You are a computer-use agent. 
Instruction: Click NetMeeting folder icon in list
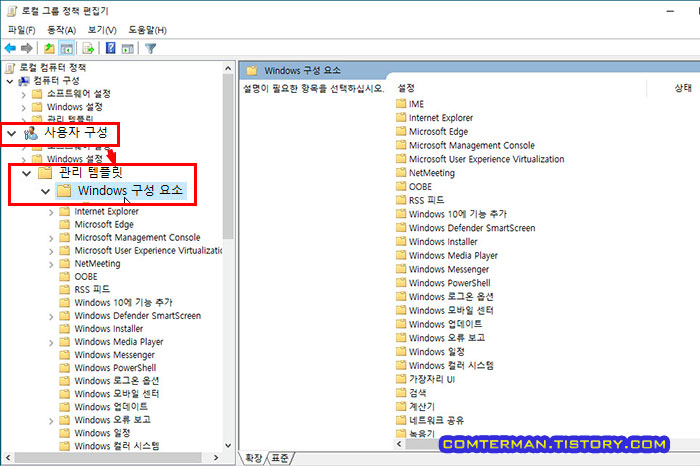tap(401, 173)
